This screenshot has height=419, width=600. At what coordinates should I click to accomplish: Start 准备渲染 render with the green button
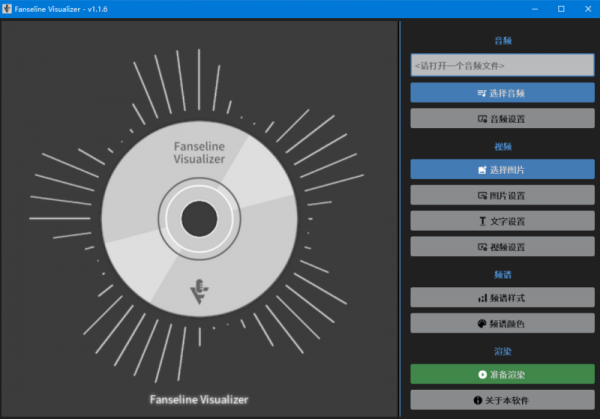[502, 374]
